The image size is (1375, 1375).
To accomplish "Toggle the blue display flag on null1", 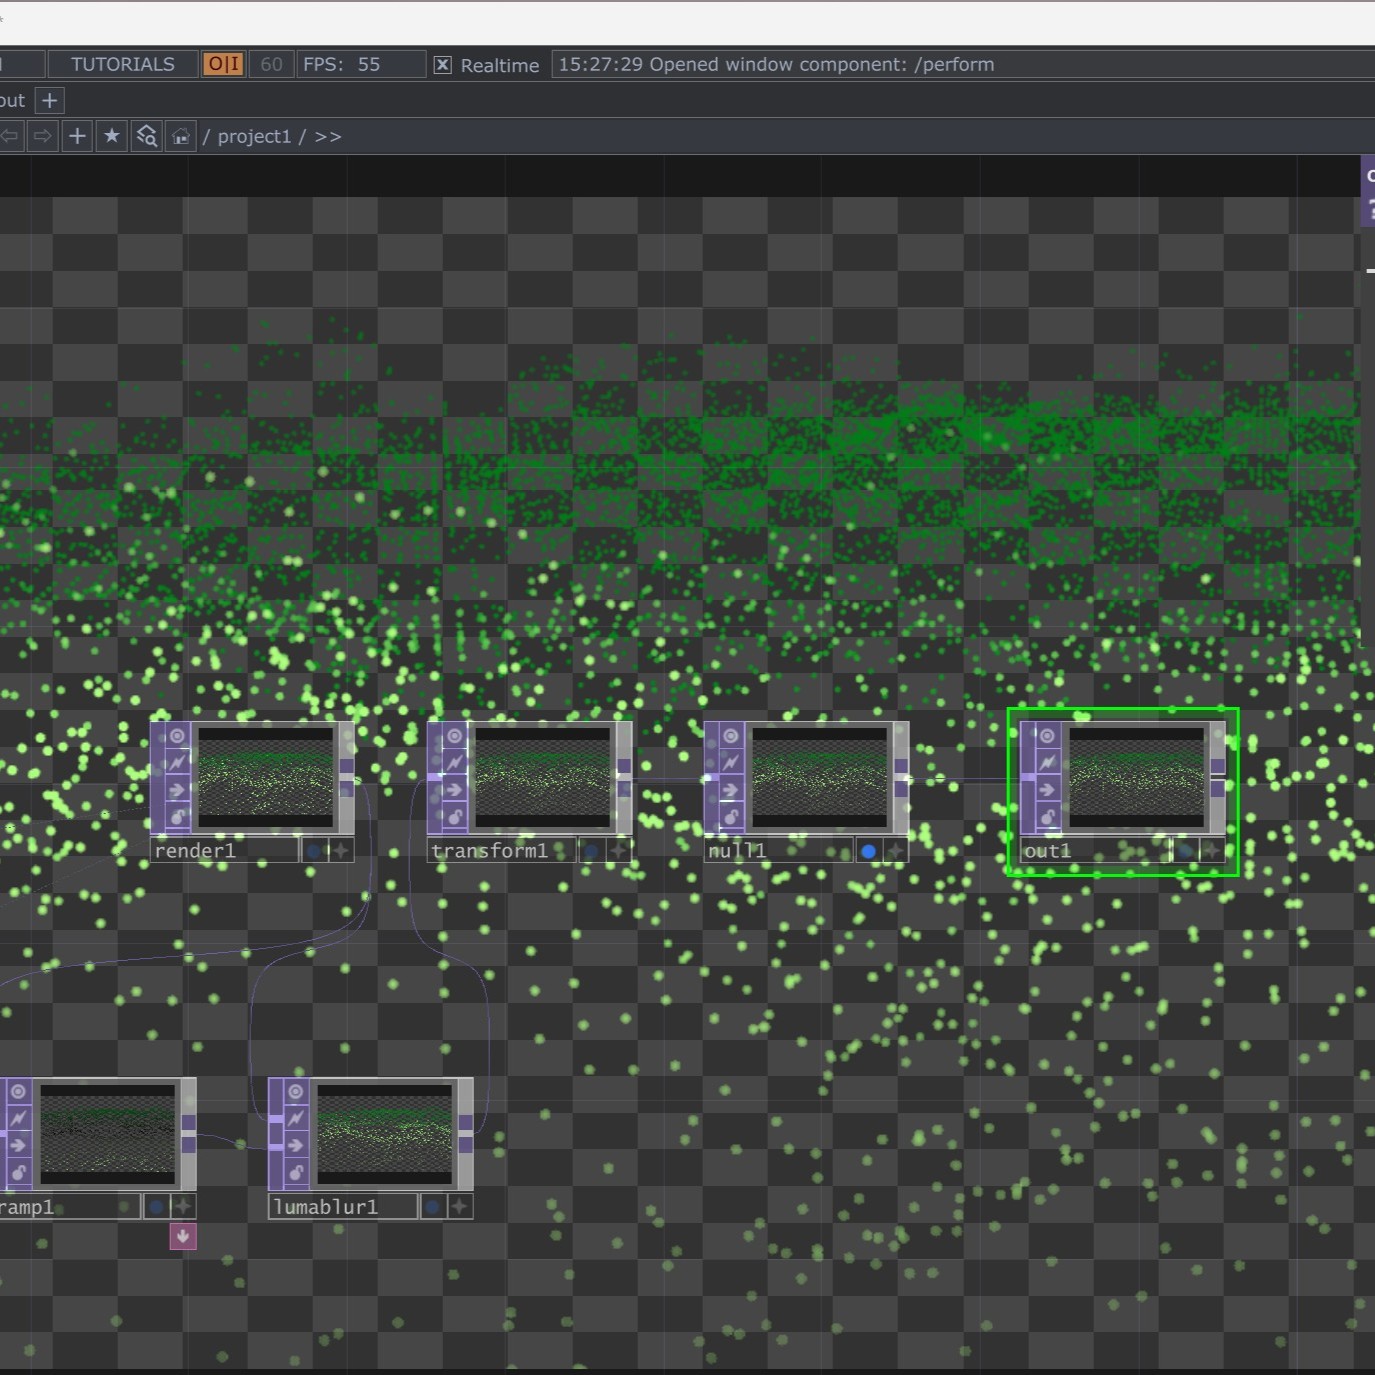I will (x=867, y=850).
